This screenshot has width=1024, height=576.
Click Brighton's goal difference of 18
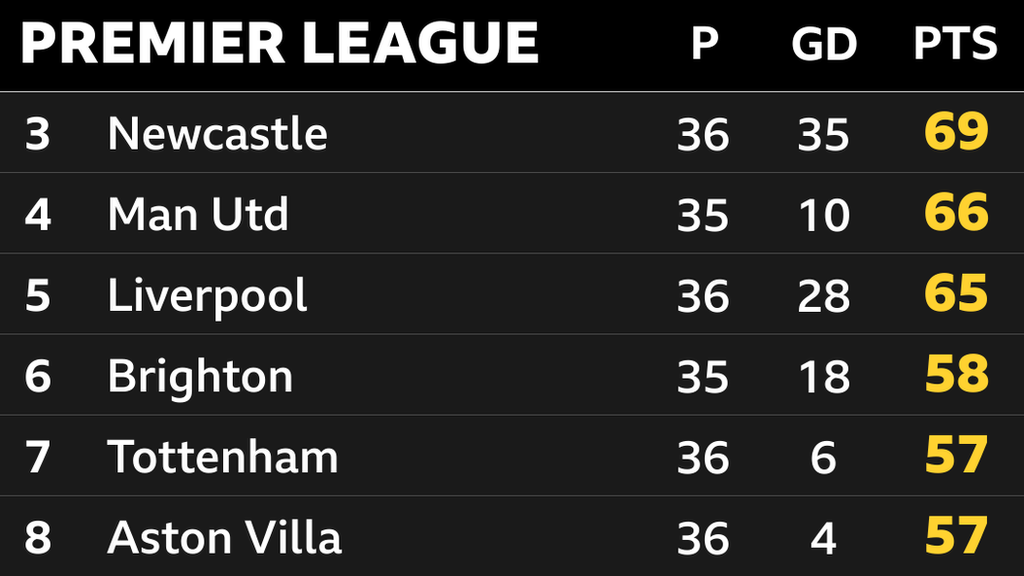click(x=824, y=377)
